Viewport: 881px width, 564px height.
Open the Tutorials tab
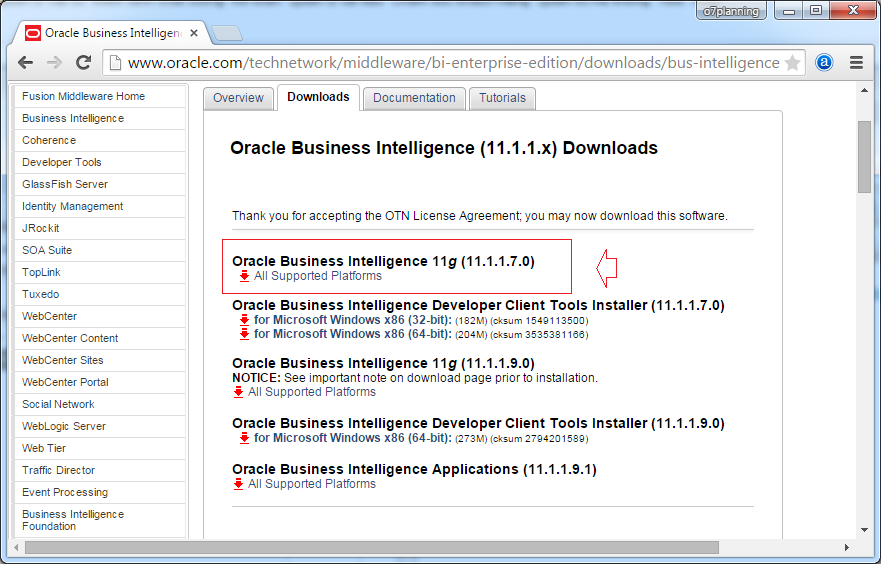pos(502,98)
